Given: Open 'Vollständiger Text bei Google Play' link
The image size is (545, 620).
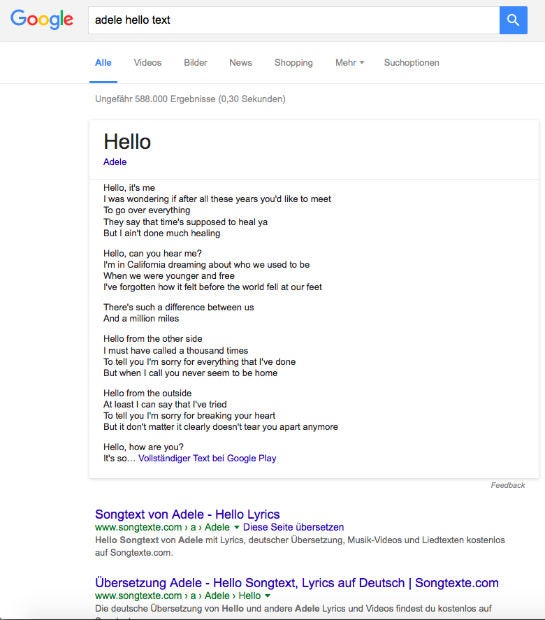Looking at the screenshot, I should click(x=207, y=458).
